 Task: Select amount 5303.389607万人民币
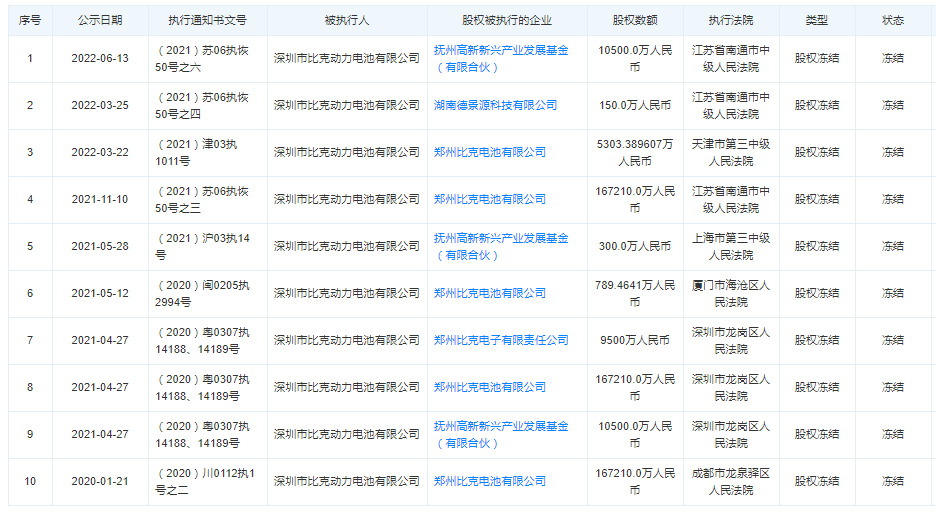(x=635, y=152)
